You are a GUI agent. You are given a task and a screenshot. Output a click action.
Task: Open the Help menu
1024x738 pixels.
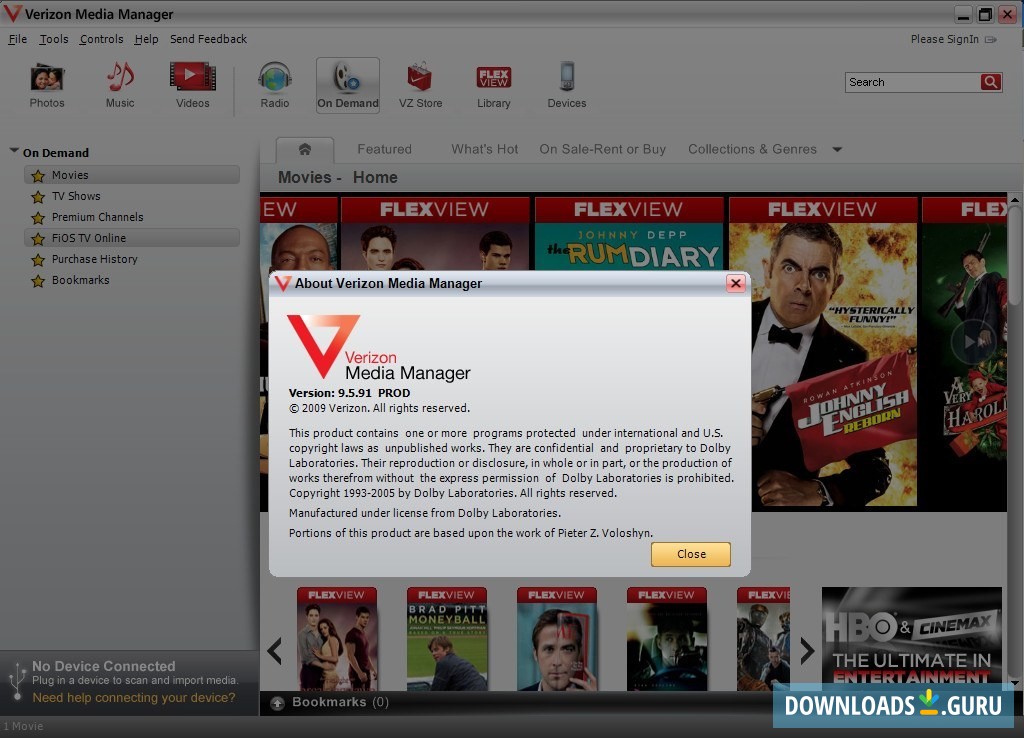(146, 39)
